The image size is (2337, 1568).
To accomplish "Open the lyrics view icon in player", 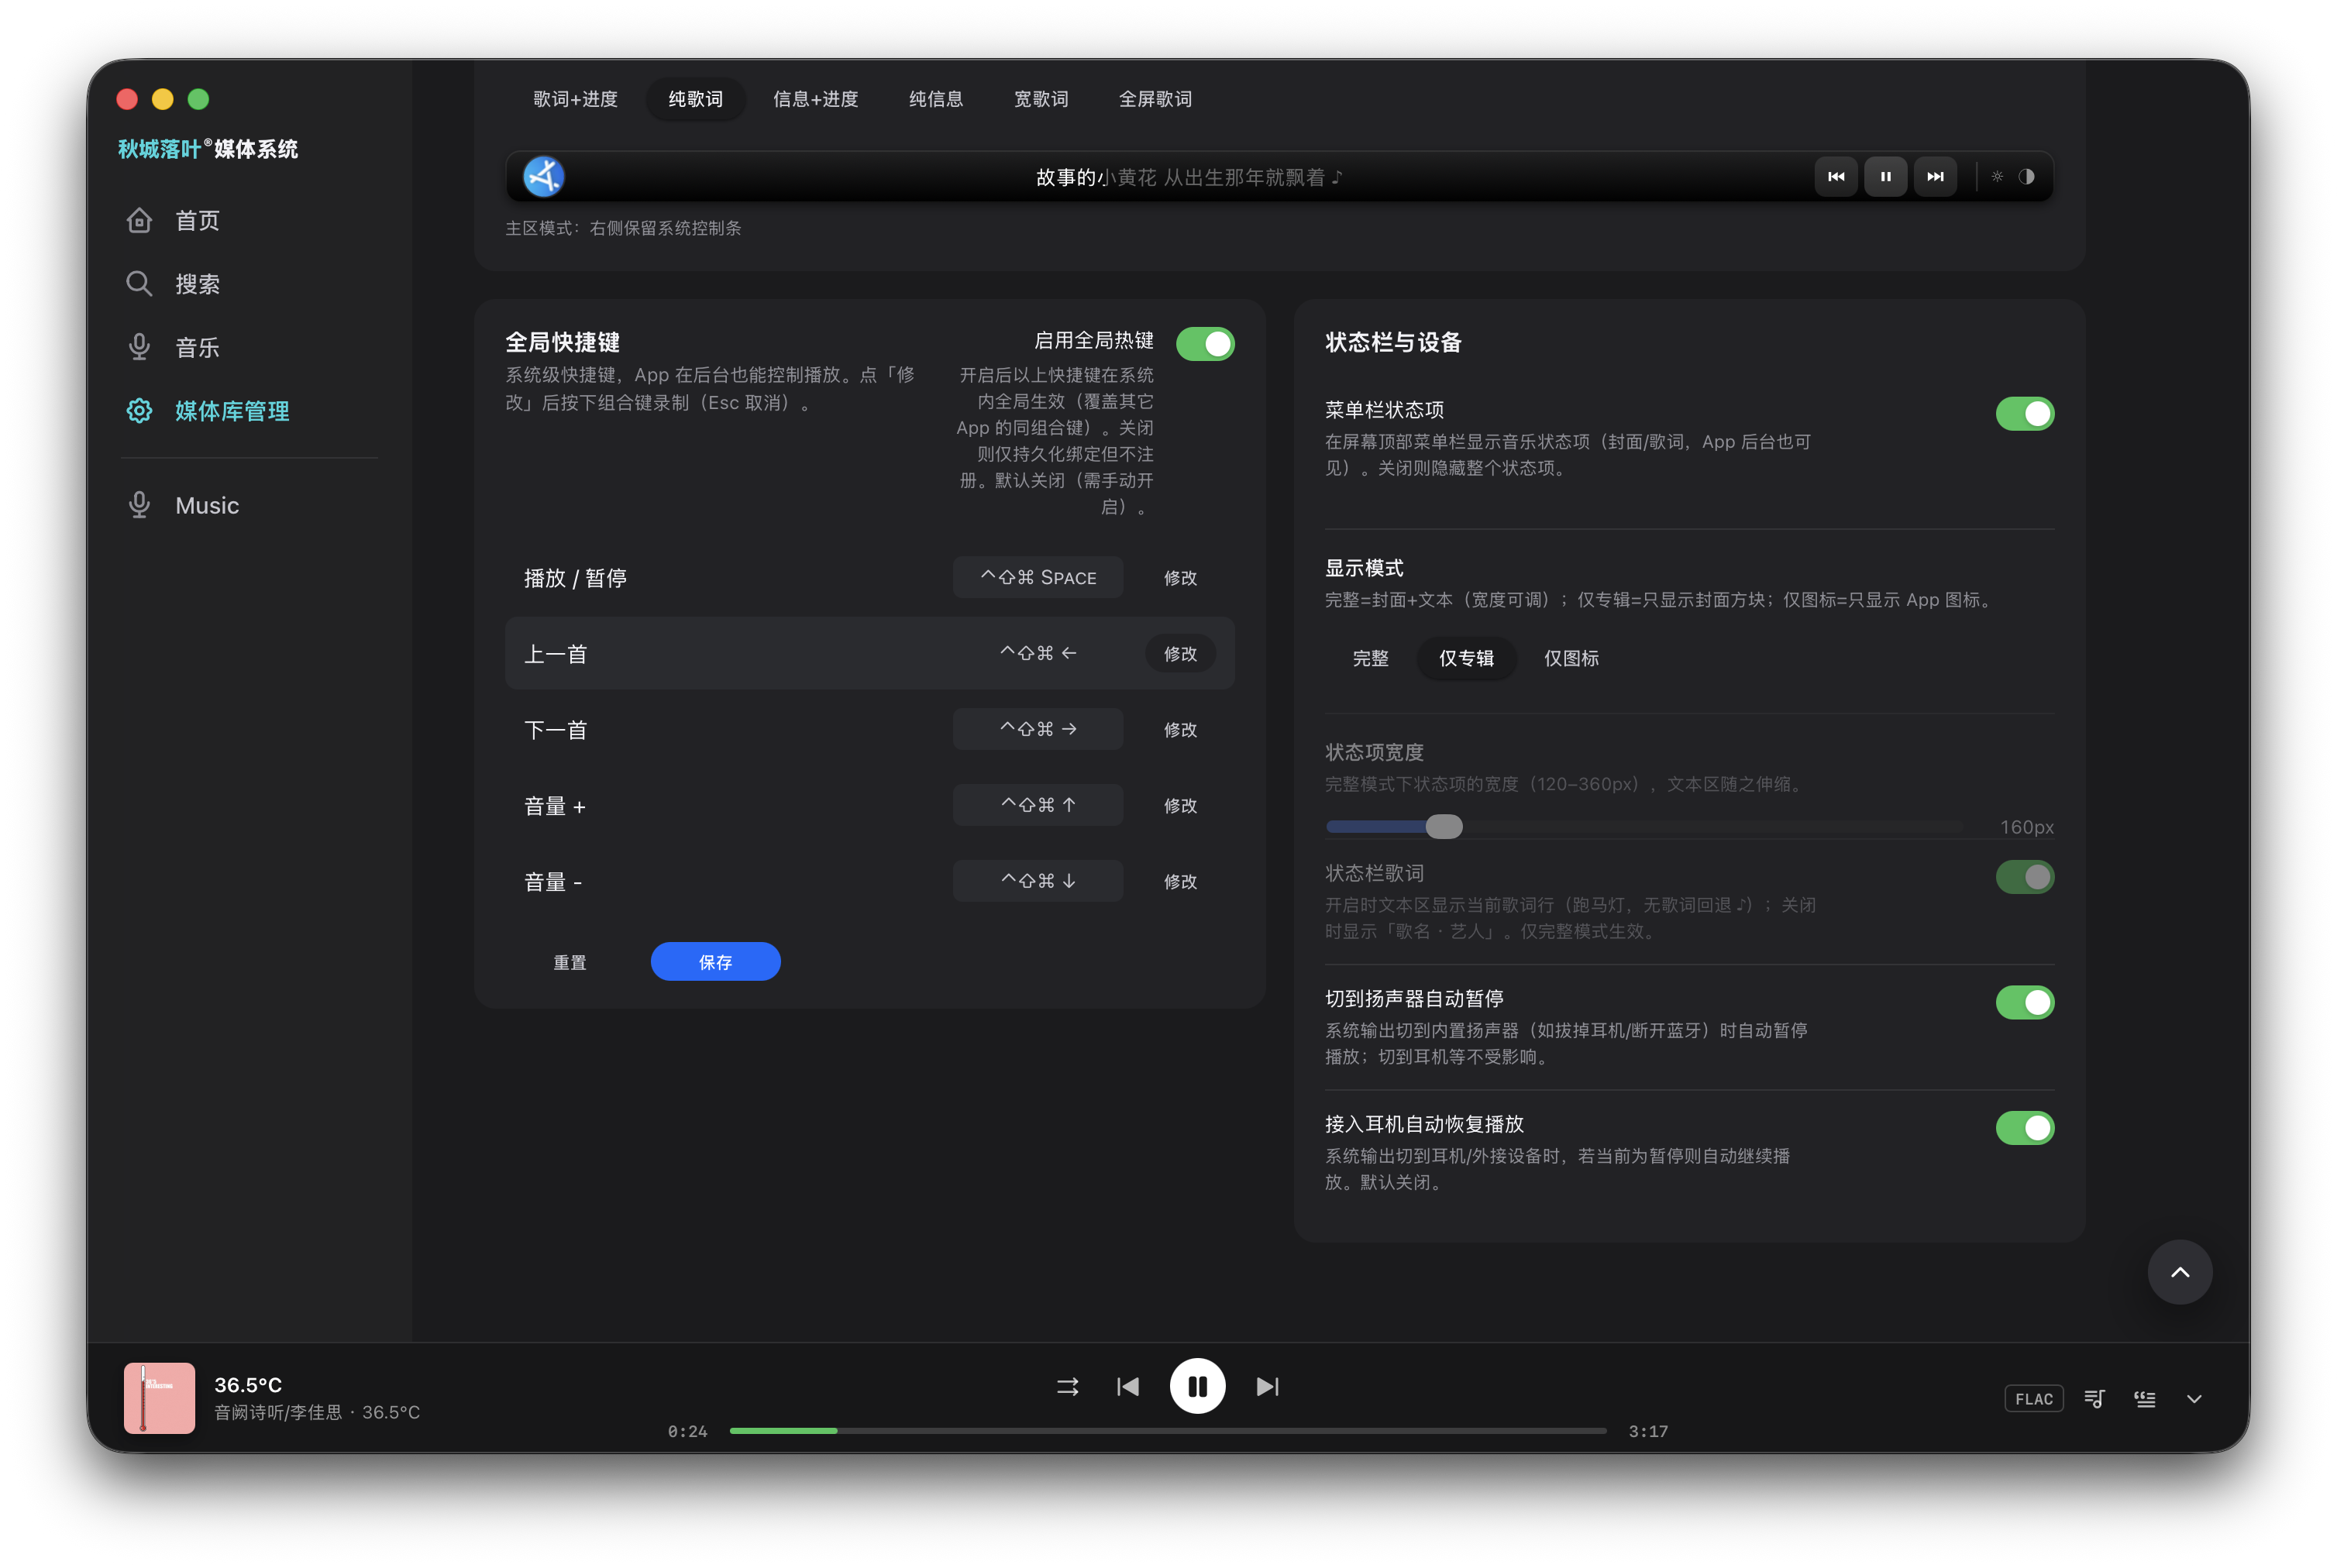I will pos(2144,1399).
